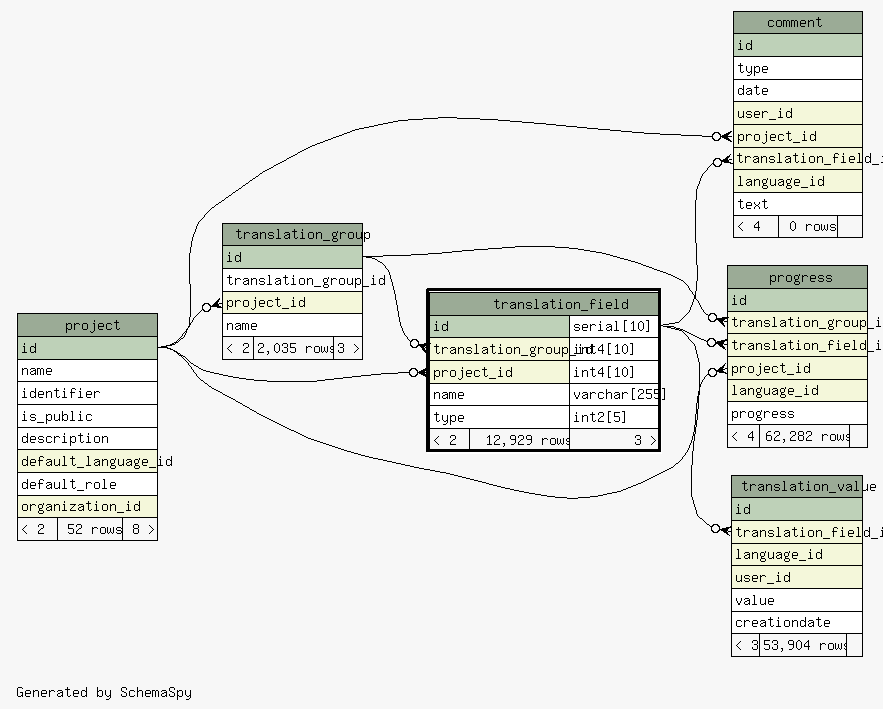The image size is (883, 709).
Task: Click the int2[5] type cell
Action: 613,417
